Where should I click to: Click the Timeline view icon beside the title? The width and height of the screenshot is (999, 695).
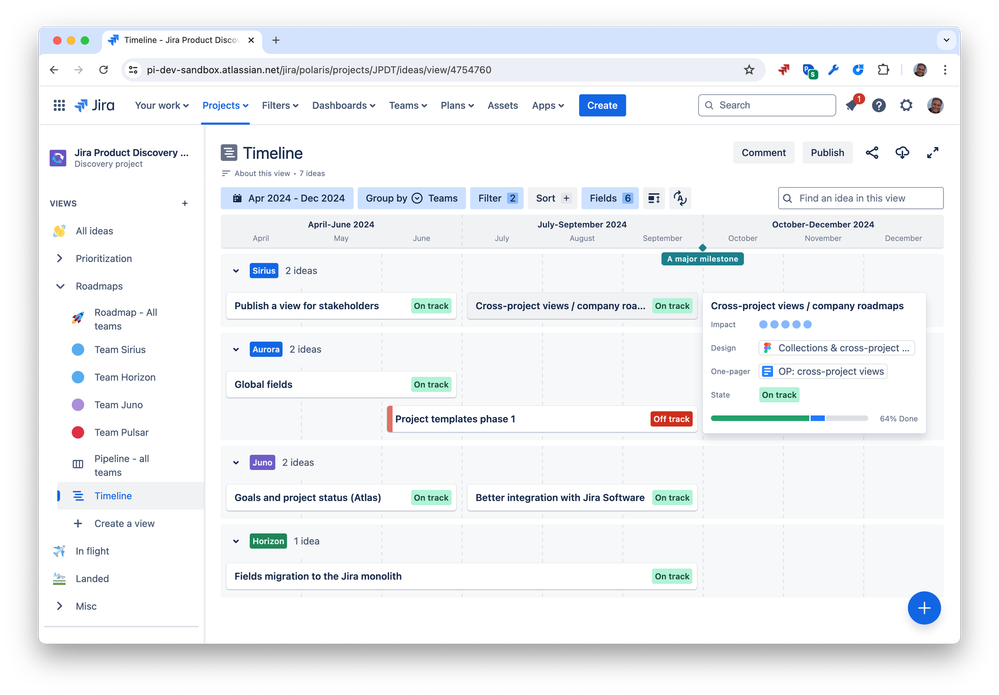(x=229, y=153)
